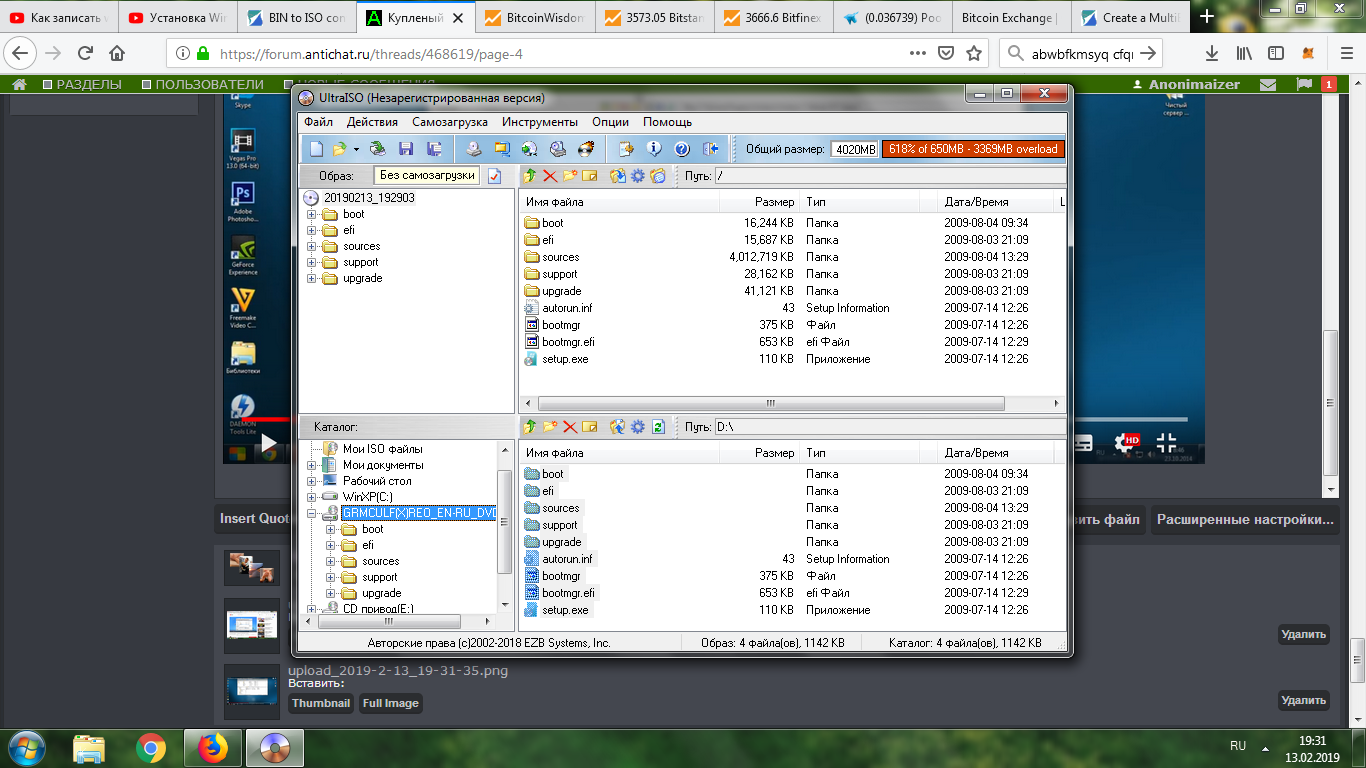
Task: Click Расширенные настройки button on forum page
Action: pyautogui.click(x=1245, y=520)
